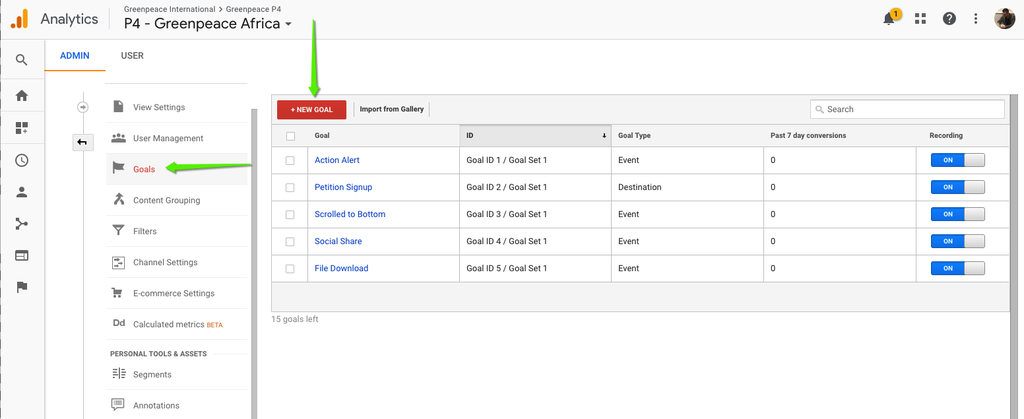The image size is (1024, 419).
Task: Click the back arrow button in admin column
Action: [83, 142]
